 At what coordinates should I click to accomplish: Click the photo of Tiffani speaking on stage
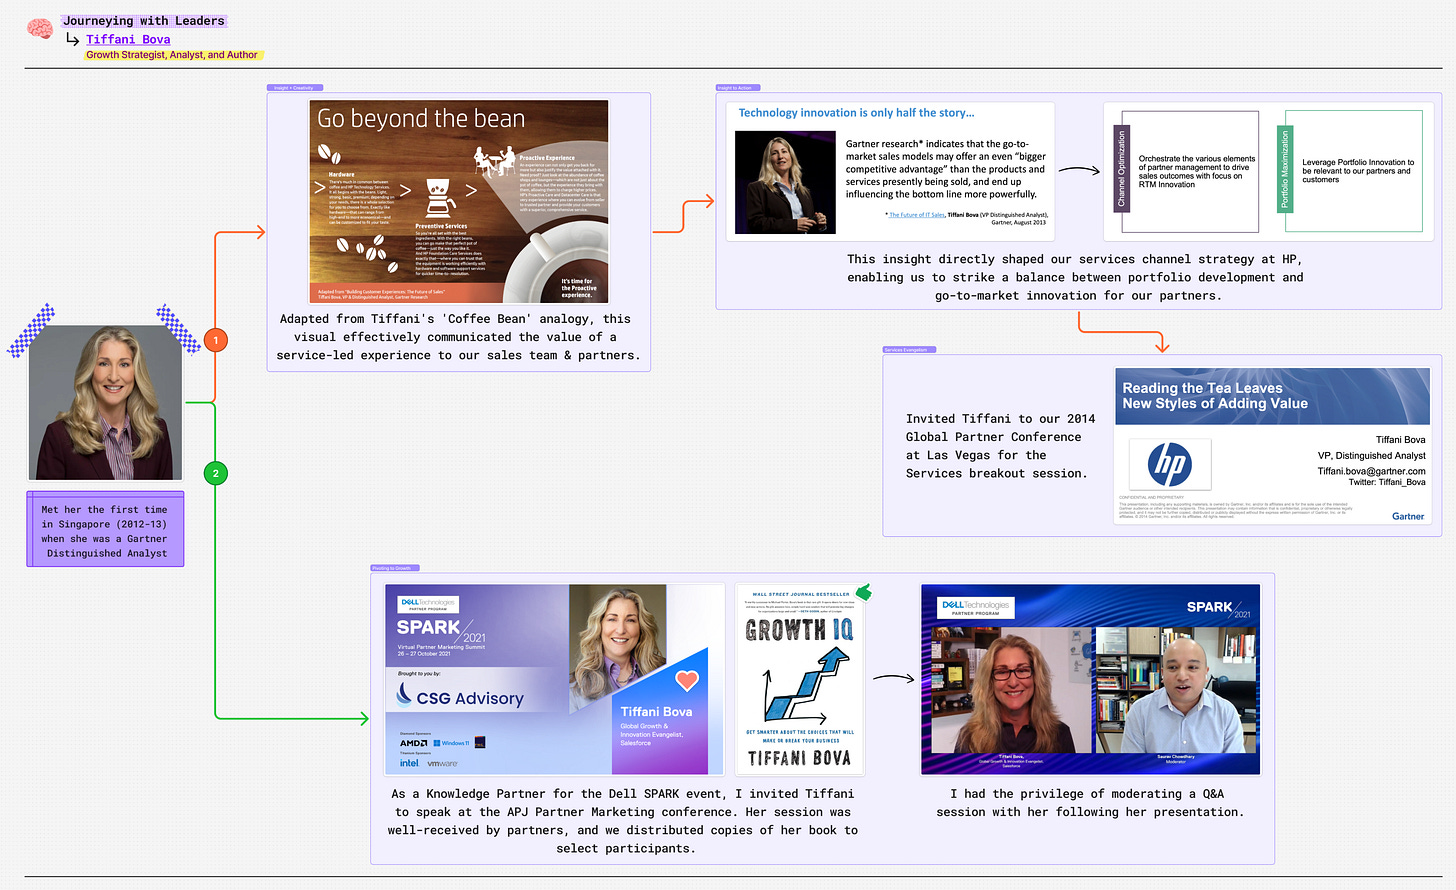(x=785, y=183)
